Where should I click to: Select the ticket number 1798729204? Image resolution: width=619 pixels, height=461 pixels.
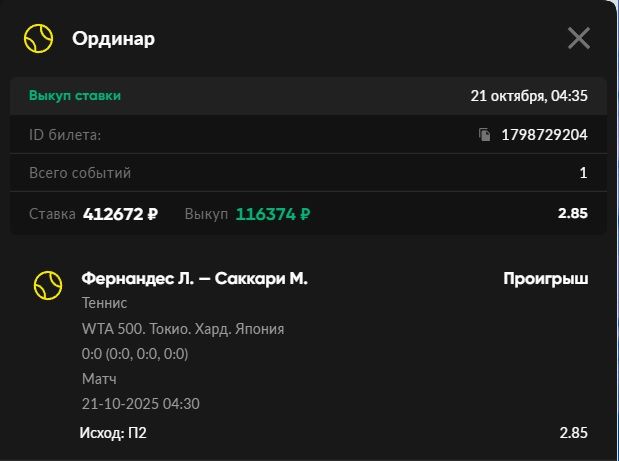(544, 134)
